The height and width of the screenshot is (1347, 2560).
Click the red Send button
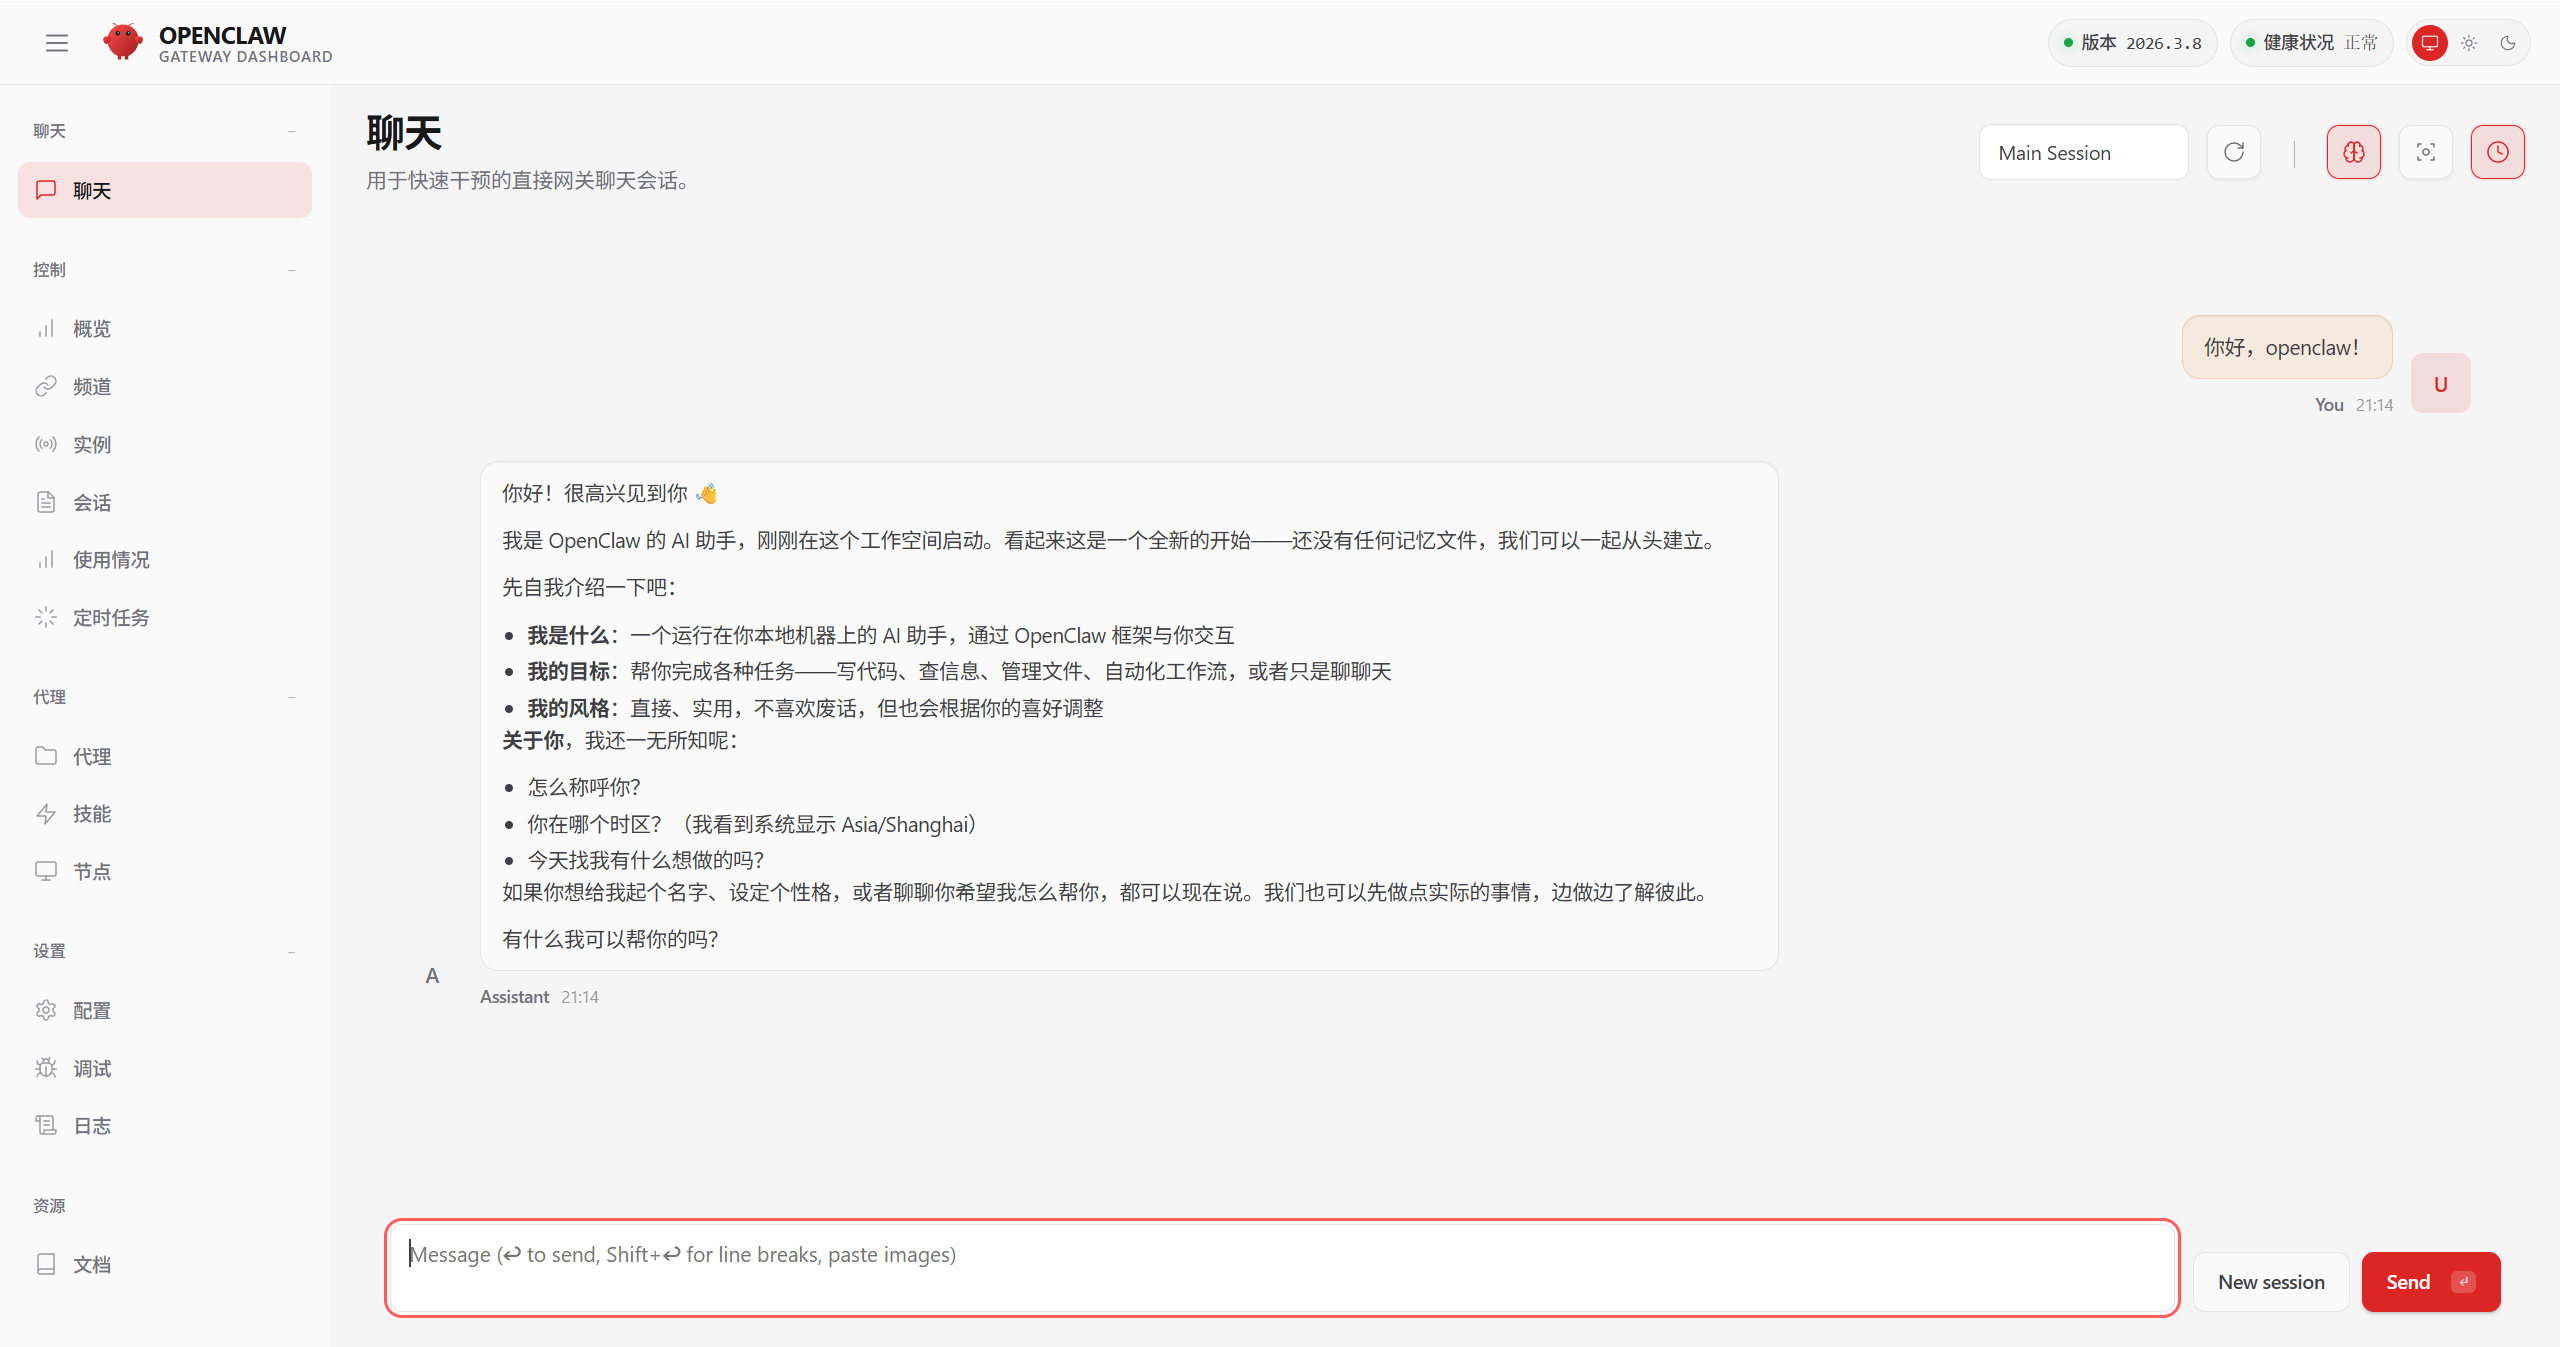(x=2429, y=1282)
